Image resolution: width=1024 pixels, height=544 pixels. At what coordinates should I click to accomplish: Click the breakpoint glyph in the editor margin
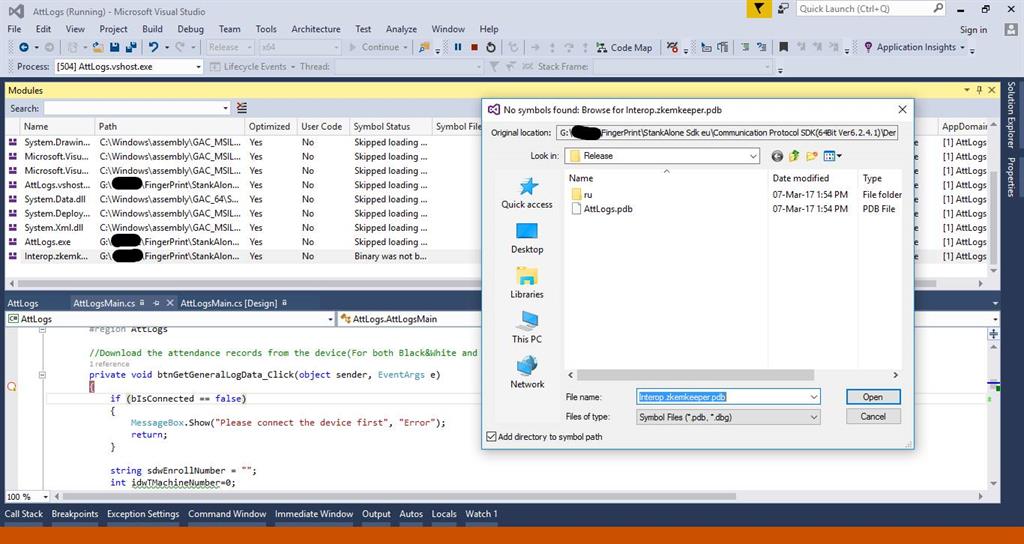11,387
